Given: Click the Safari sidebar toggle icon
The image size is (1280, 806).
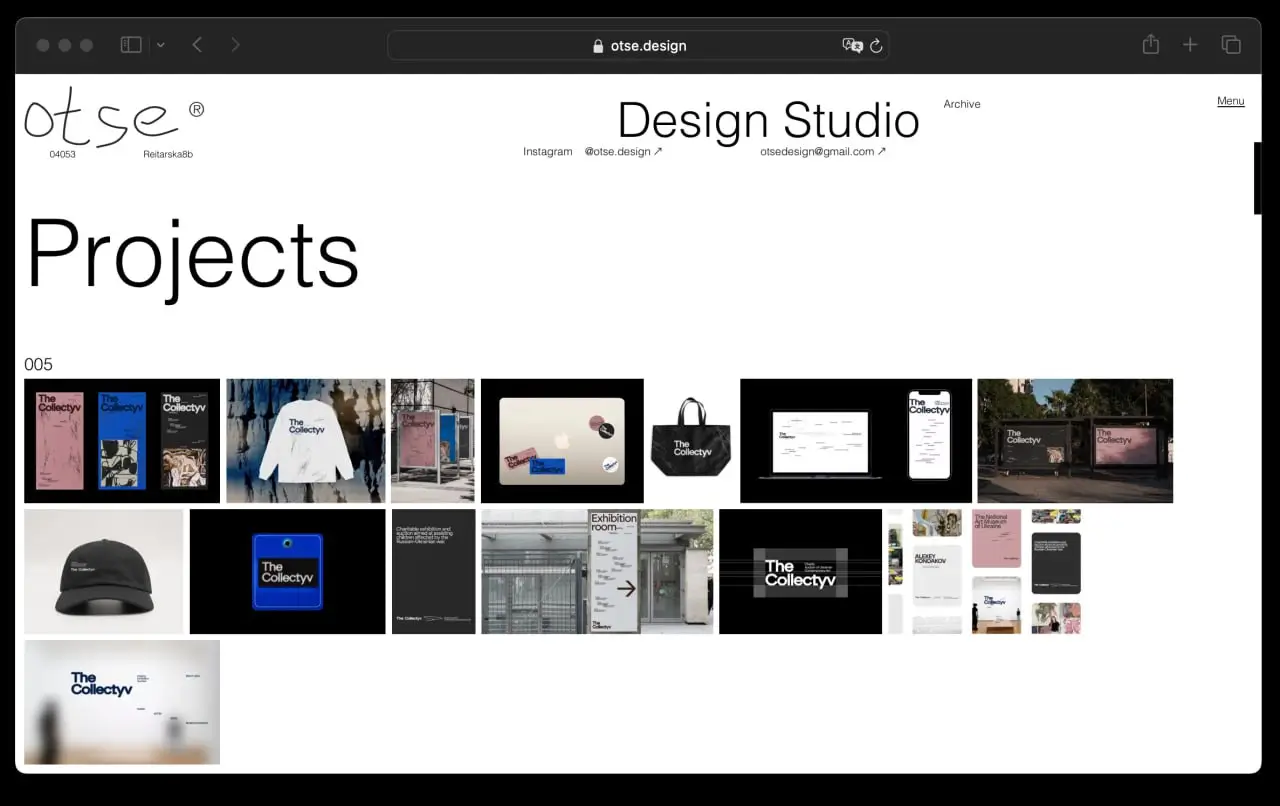Looking at the screenshot, I should click(131, 45).
